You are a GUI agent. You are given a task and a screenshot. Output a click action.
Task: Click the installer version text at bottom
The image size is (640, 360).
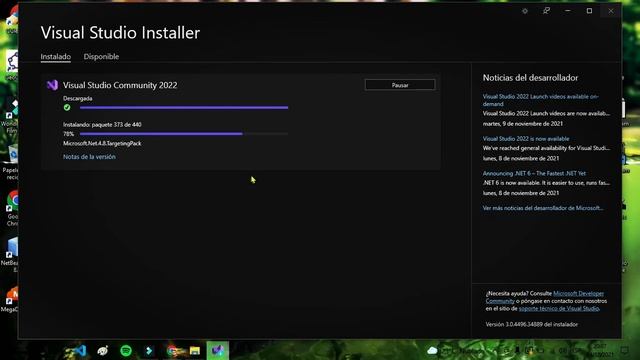[531, 324]
